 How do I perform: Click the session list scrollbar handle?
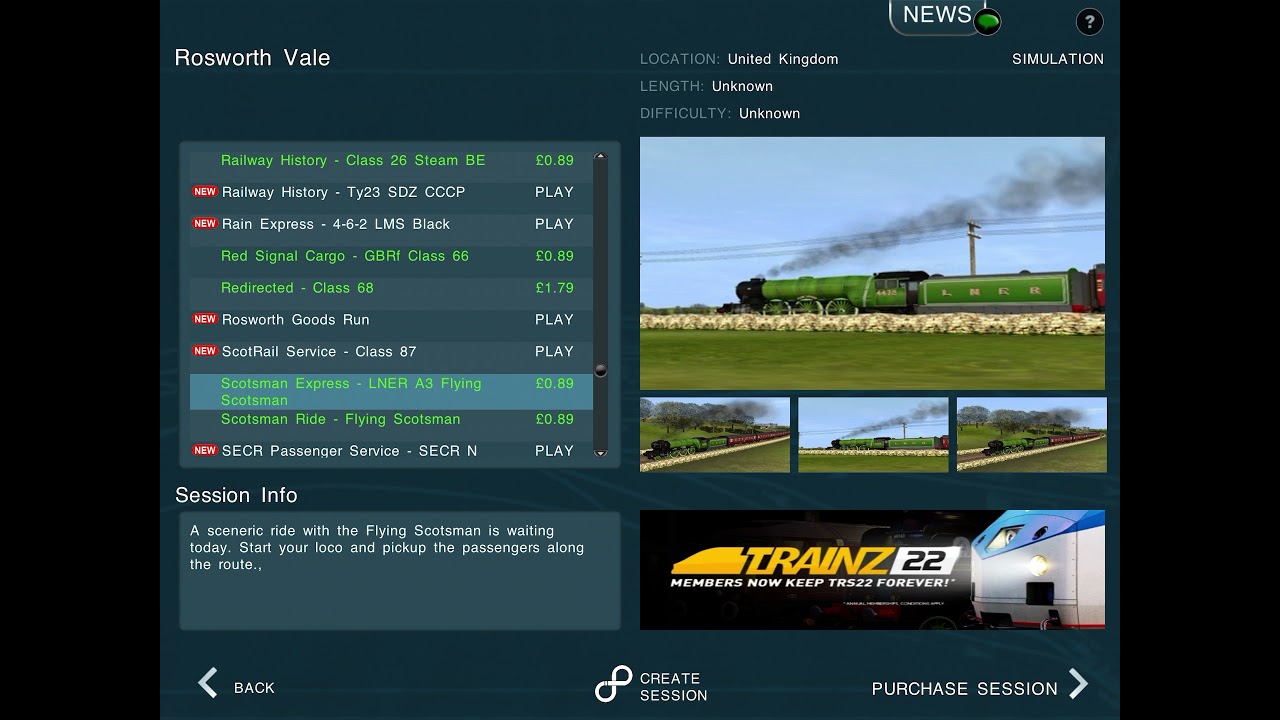tap(601, 370)
